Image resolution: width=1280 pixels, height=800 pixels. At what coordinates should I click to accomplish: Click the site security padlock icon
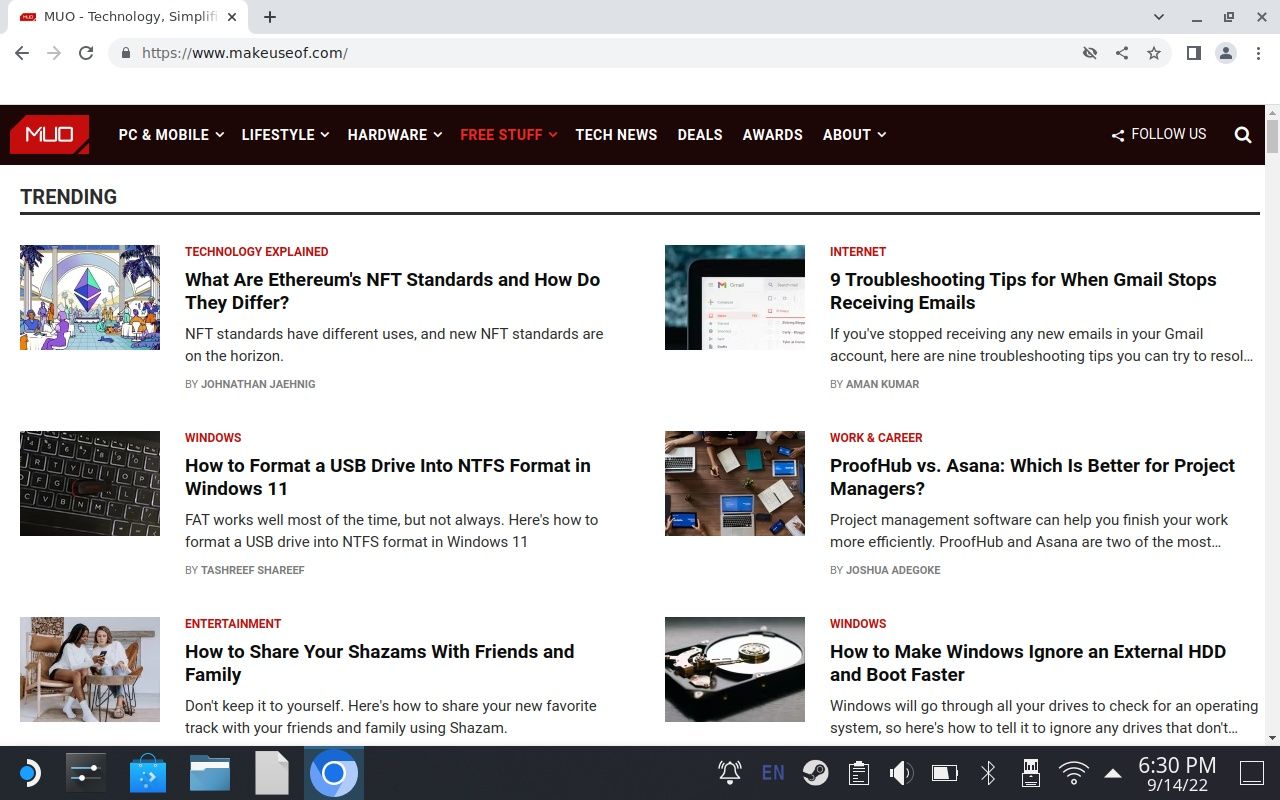[x=125, y=52]
